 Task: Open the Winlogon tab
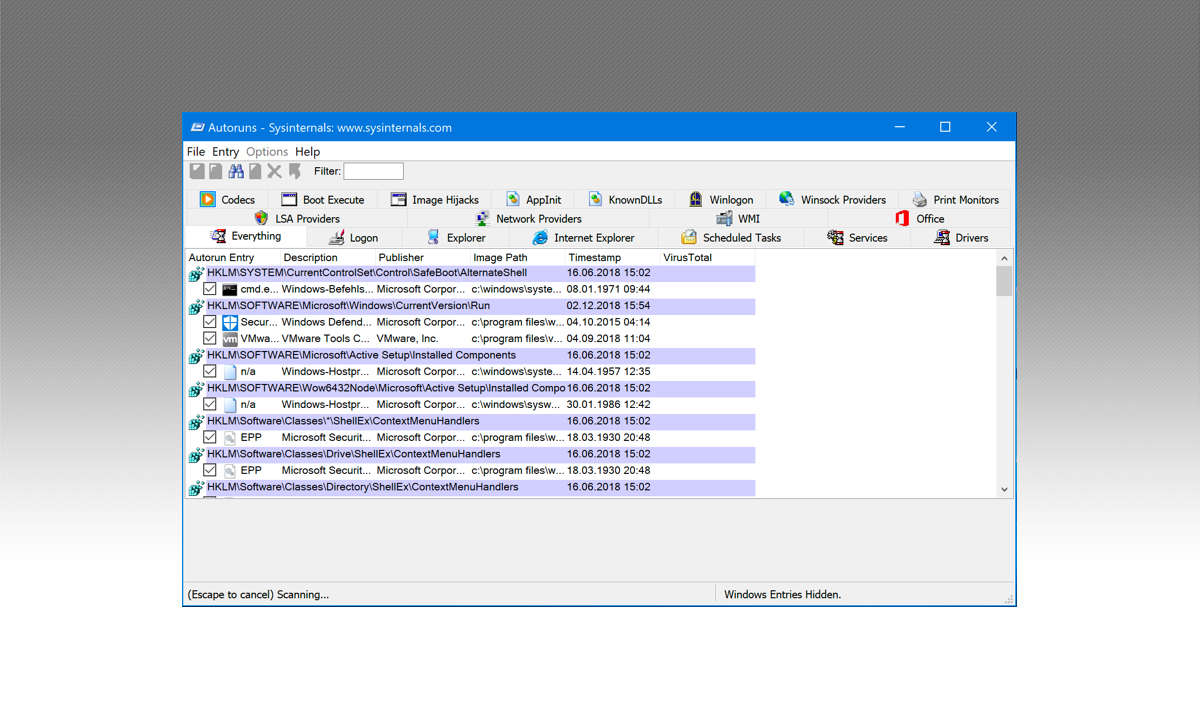(x=721, y=199)
